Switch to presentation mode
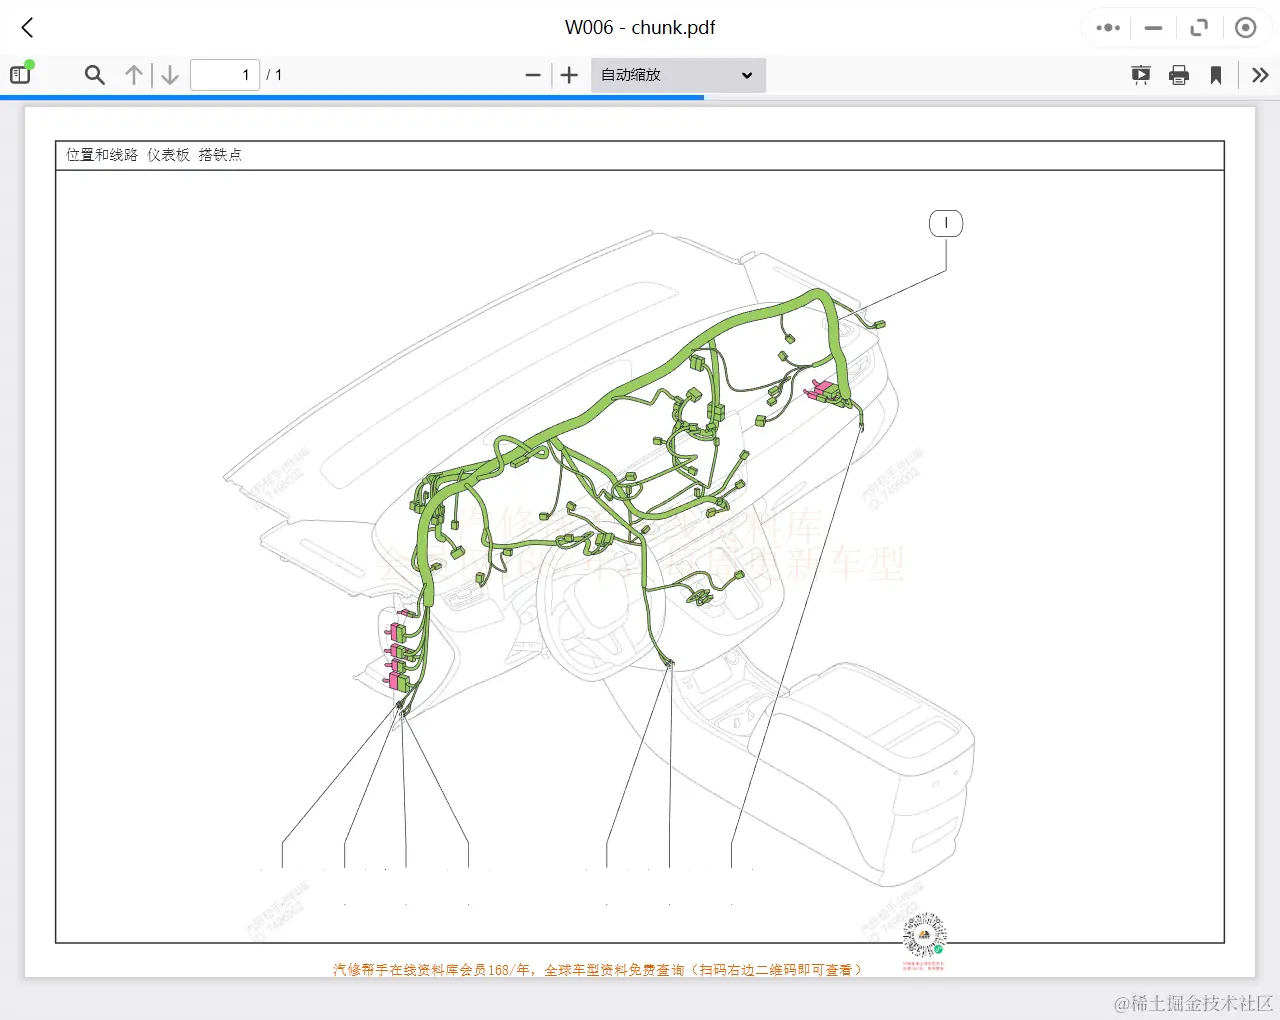 (x=1140, y=75)
